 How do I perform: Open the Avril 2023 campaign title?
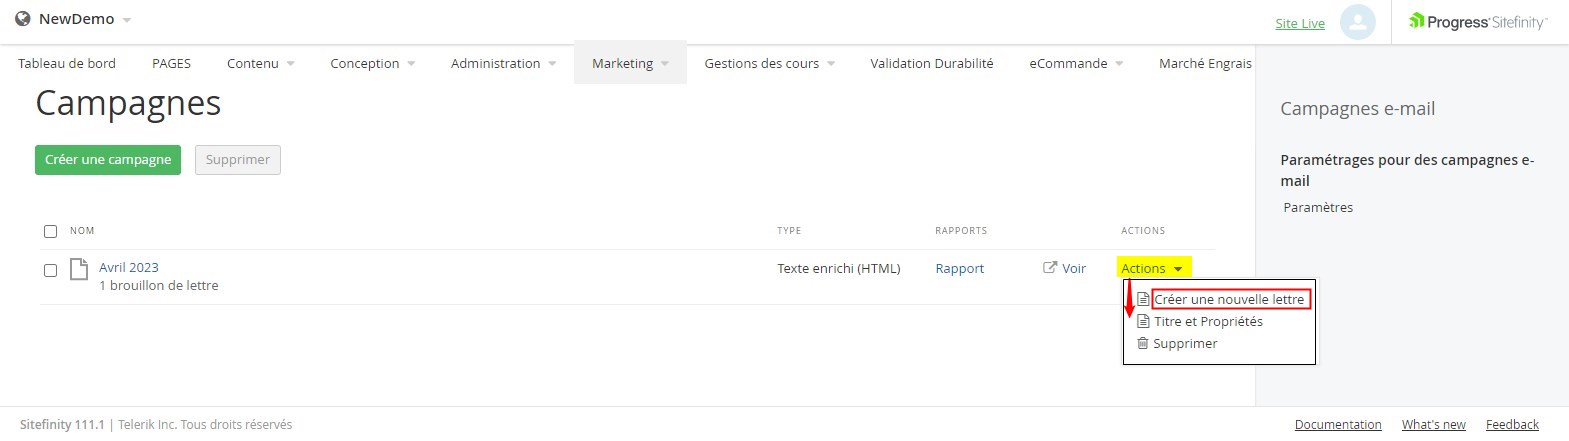click(x=129, y=267)
